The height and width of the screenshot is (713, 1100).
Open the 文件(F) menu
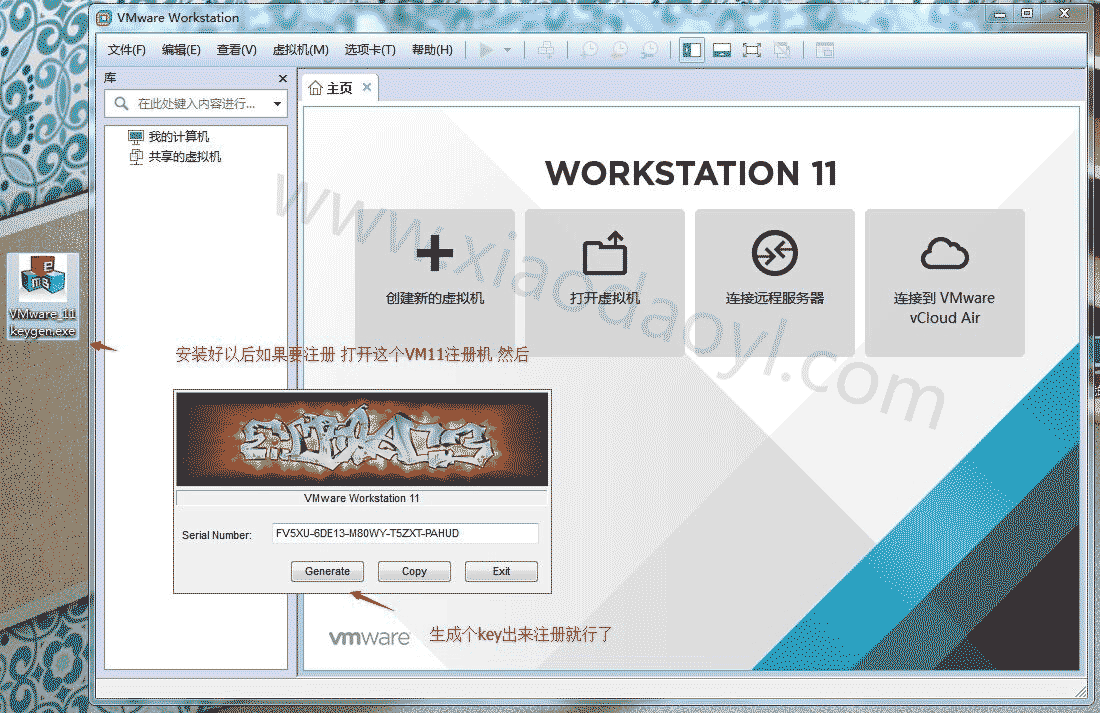(x=126, y=50)
